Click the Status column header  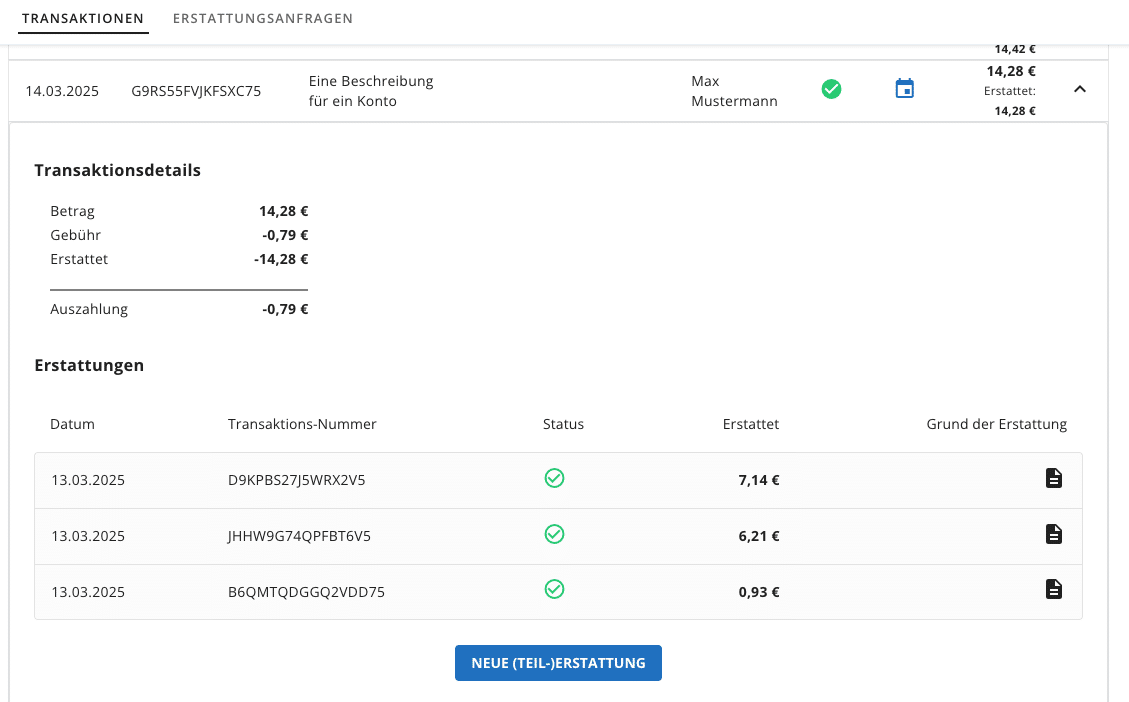tap(563, 424)
